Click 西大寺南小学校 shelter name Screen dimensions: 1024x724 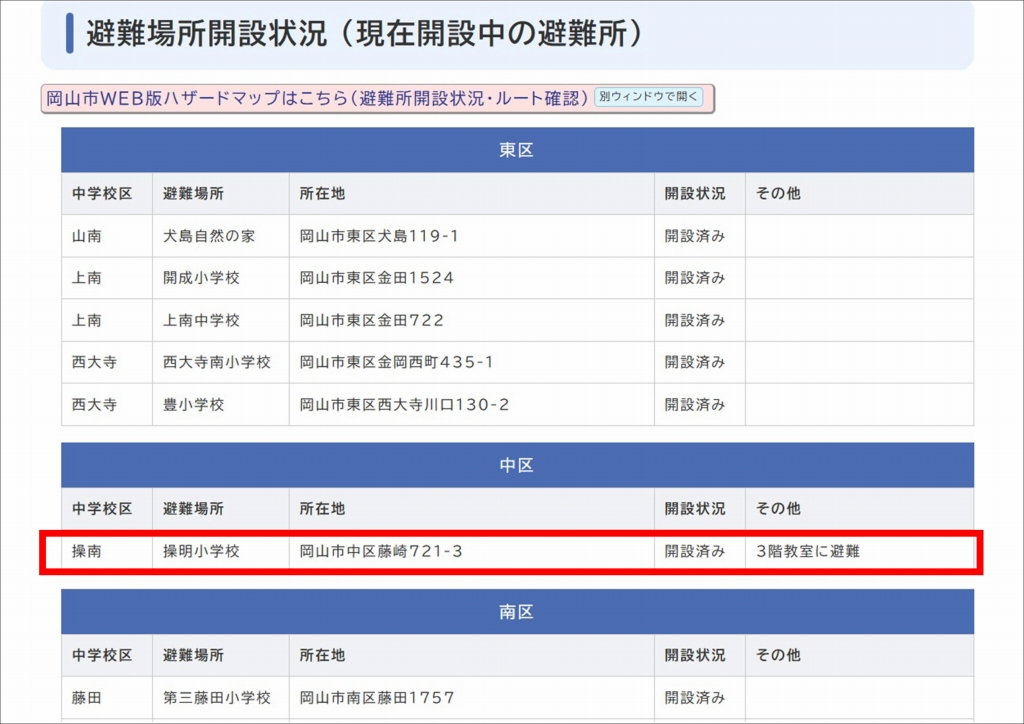[217, 362]
